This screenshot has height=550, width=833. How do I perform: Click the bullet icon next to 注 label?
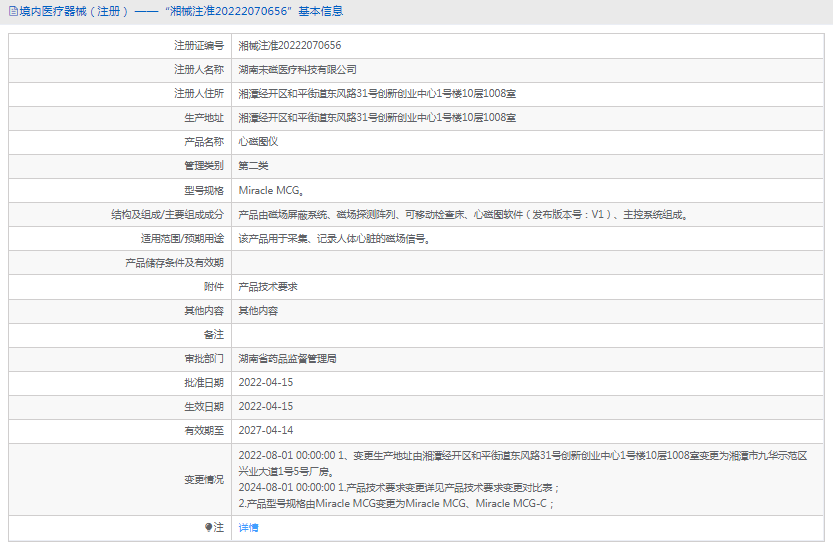tap(208, 527)
